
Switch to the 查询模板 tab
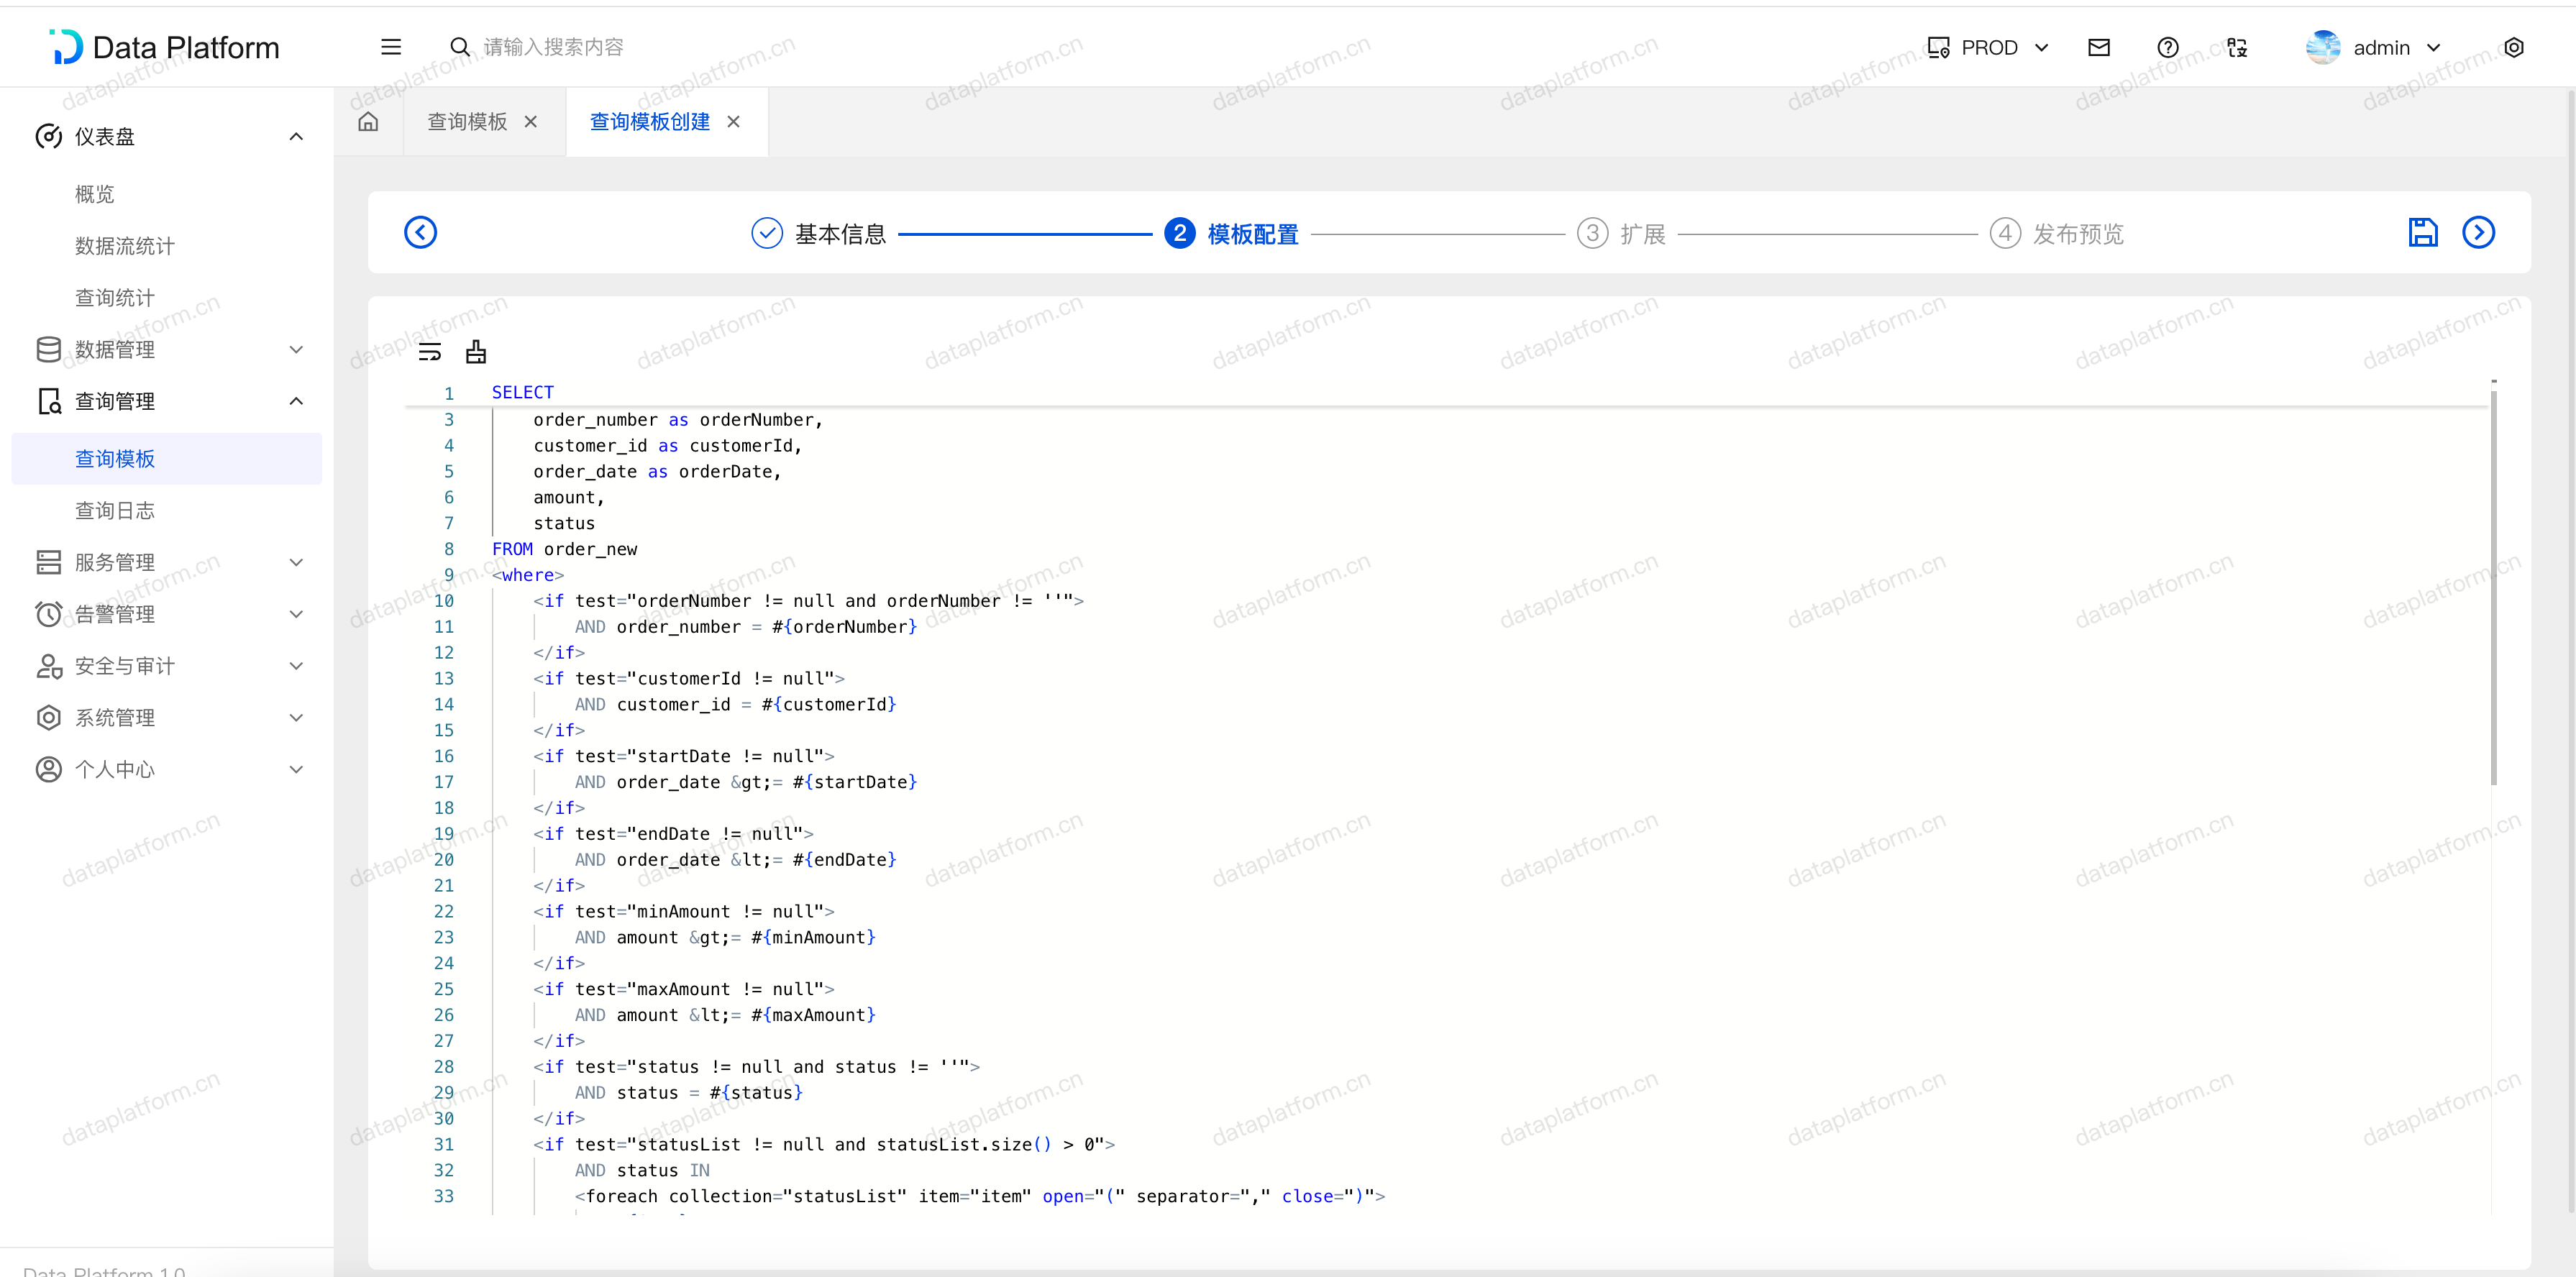467,122
